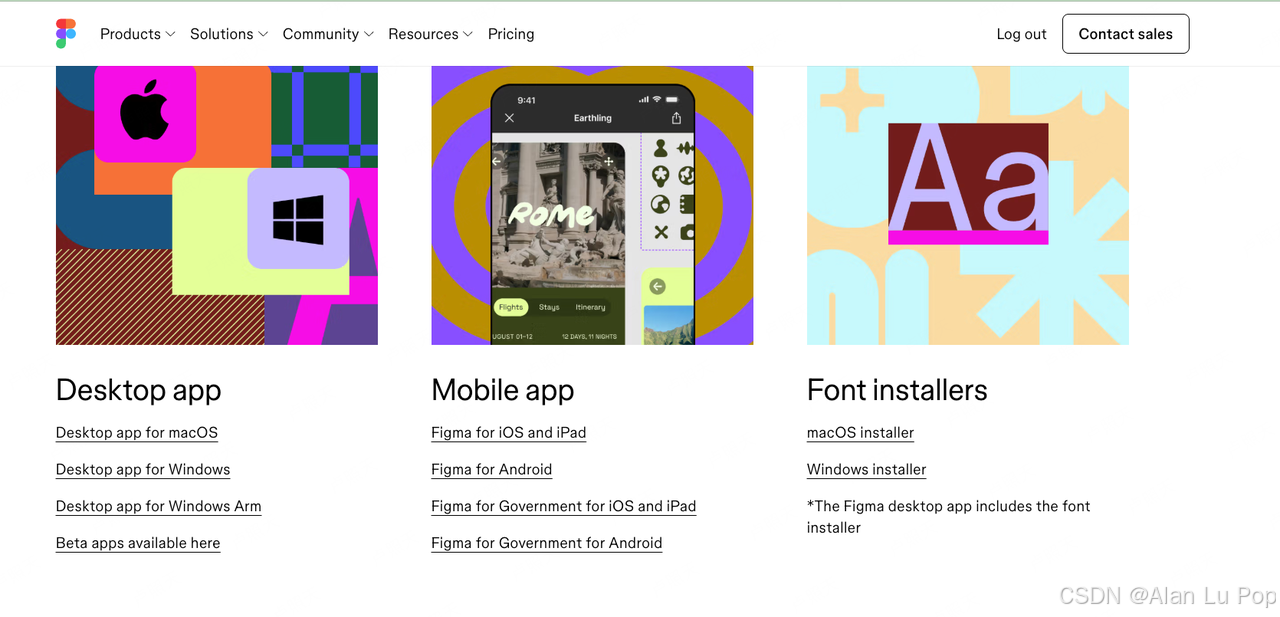The height and width of the screenshot is (617, 1280).
Task: Click the Desktop app heading
Action: (139, 390)
